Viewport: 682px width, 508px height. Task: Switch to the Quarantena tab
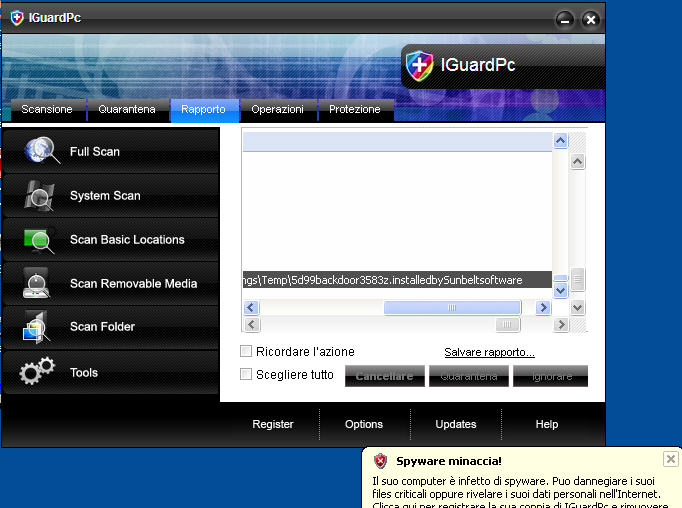pyautogui.click(x=127, y=110)
